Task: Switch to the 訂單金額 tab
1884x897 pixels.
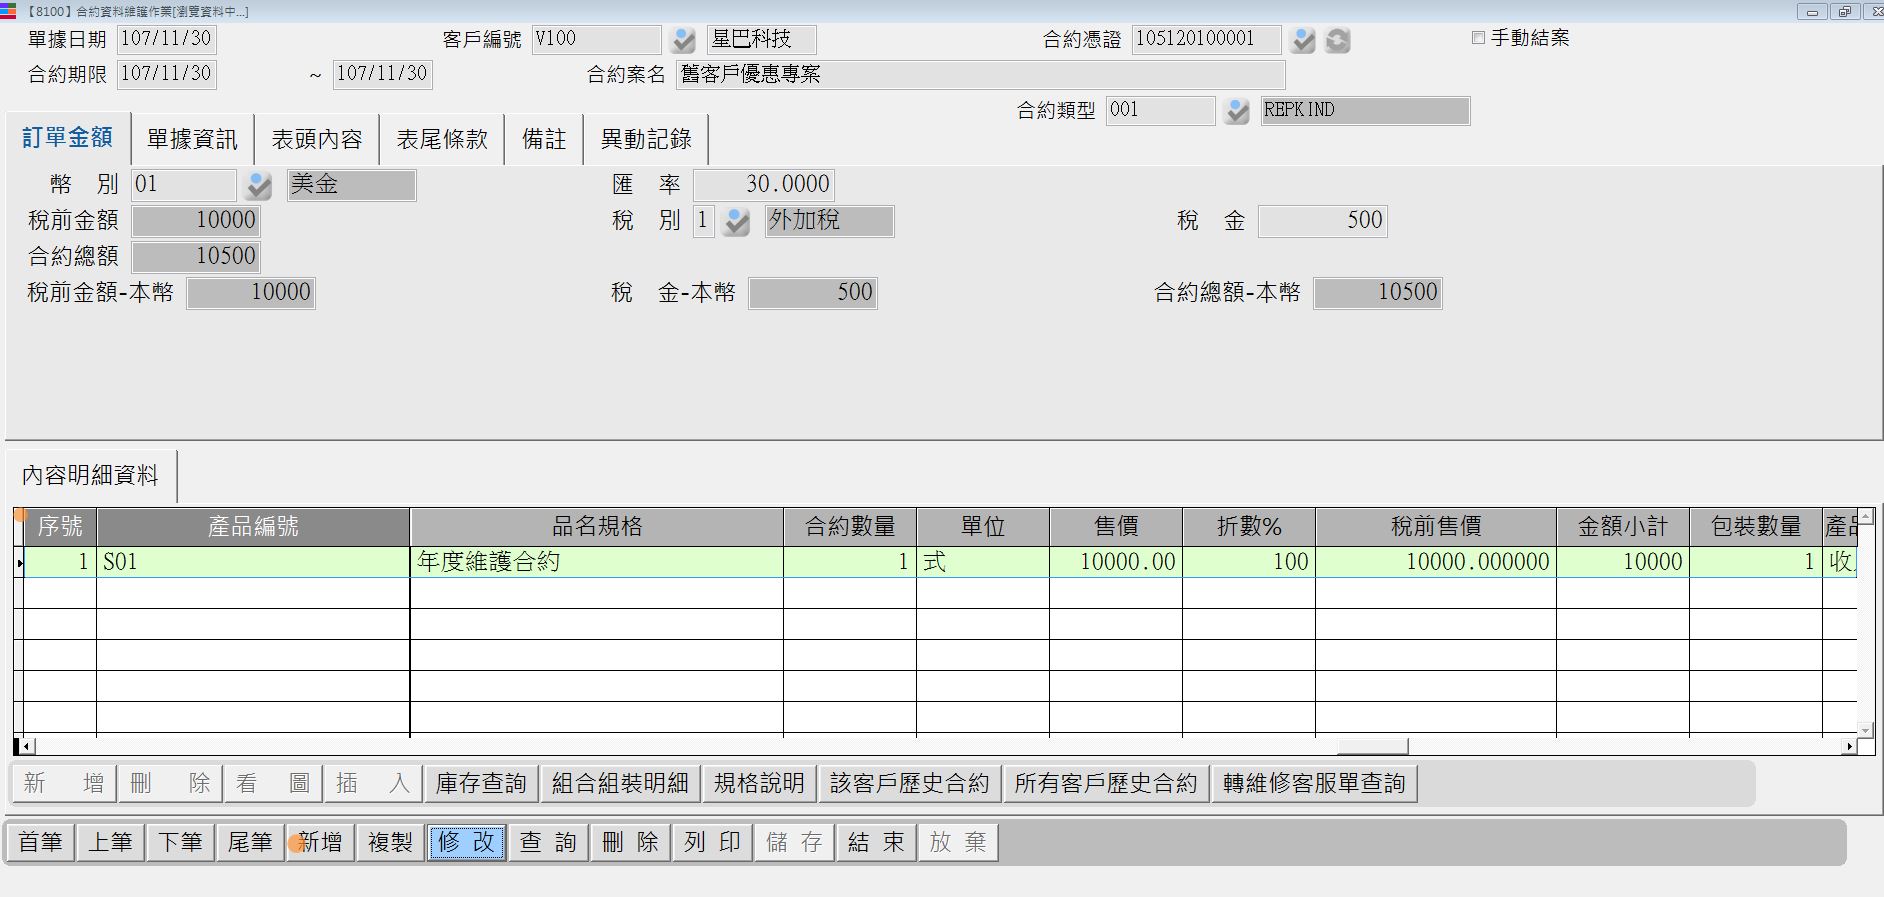Action: tap(68, 138)
